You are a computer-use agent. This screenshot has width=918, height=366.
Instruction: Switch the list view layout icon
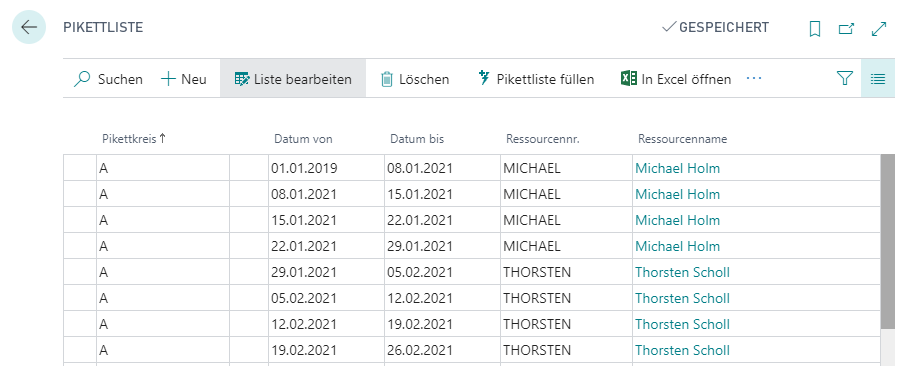pyautogui.click(x=878, y=78)
